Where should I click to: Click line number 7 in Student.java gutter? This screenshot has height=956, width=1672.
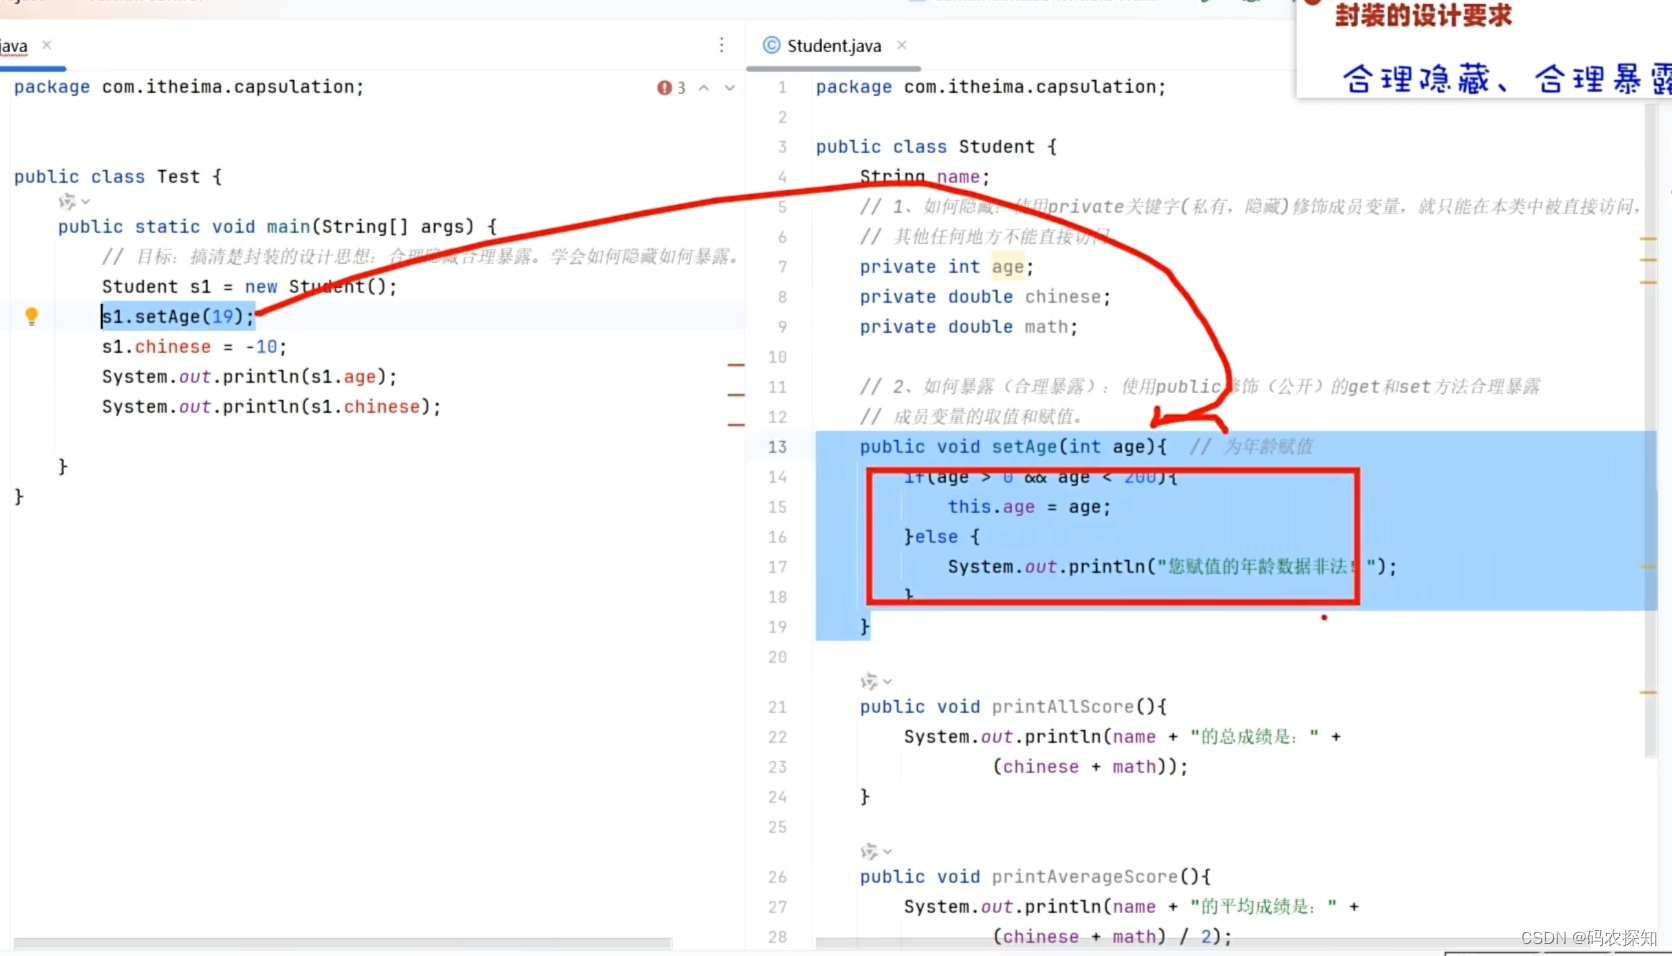pos(782,267)
